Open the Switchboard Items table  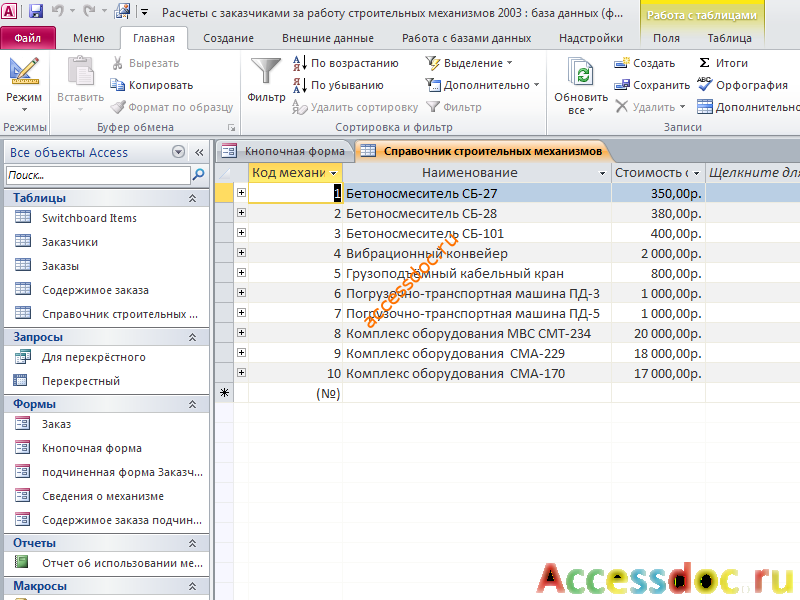click(76, 218)
